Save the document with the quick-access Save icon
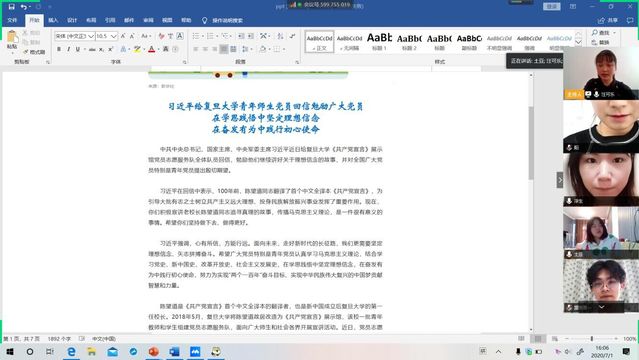Image resolution: width=639 pixels, height=360 pixels. (11, 7)
